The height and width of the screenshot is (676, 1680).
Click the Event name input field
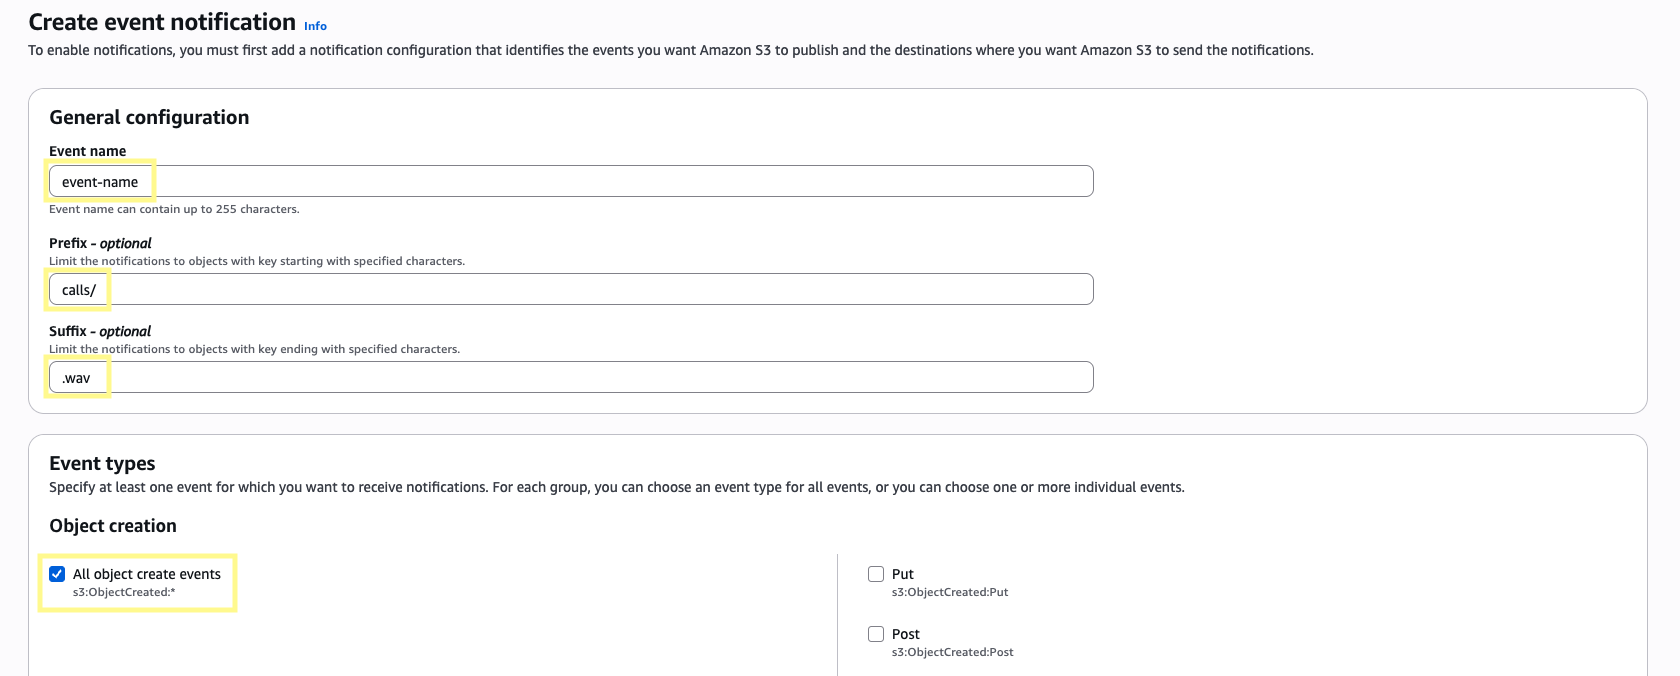pos(571,182)
